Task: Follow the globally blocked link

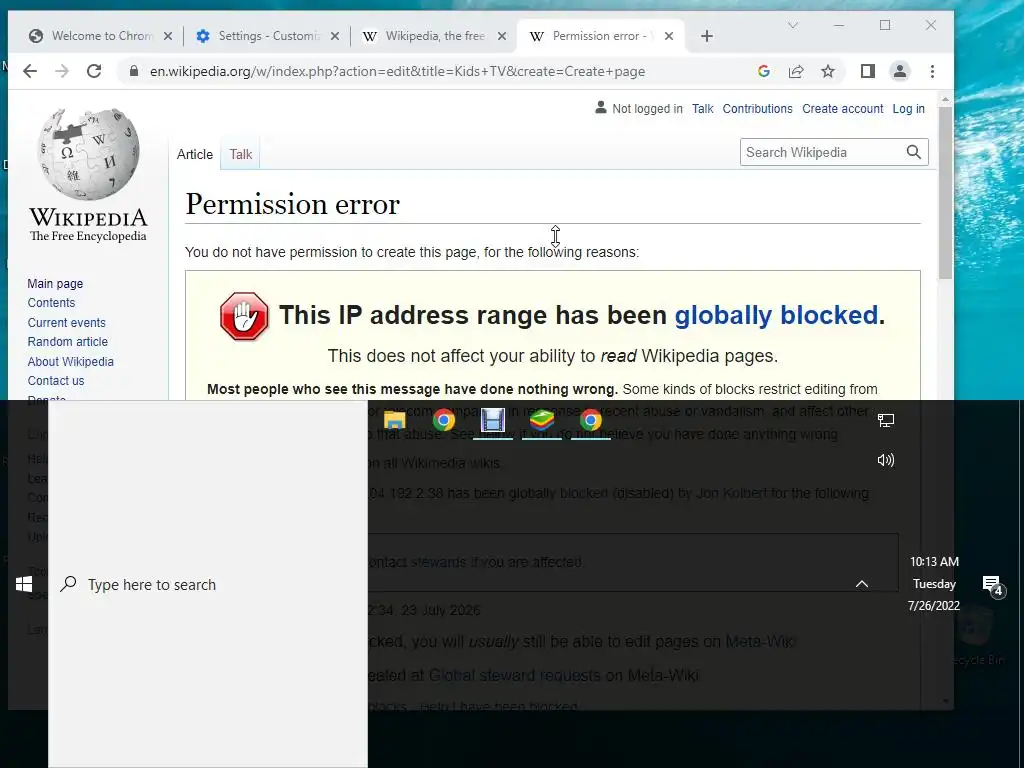Action: point(776,315)
